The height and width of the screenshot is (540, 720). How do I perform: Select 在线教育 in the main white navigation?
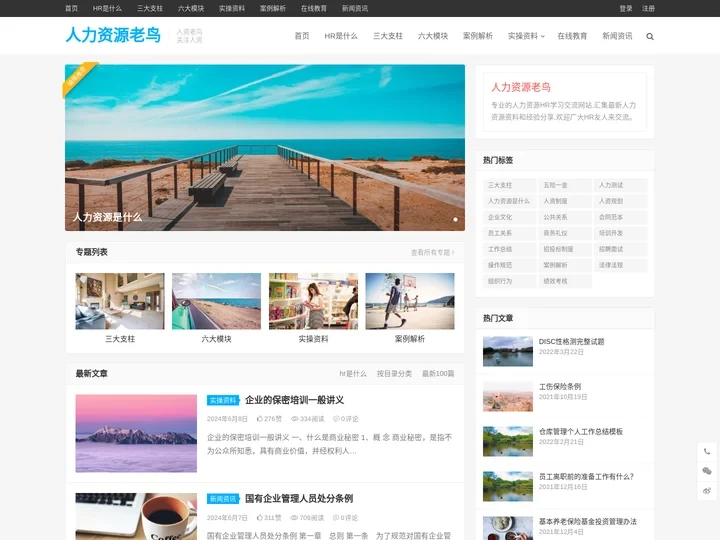[x=572, y=36]
